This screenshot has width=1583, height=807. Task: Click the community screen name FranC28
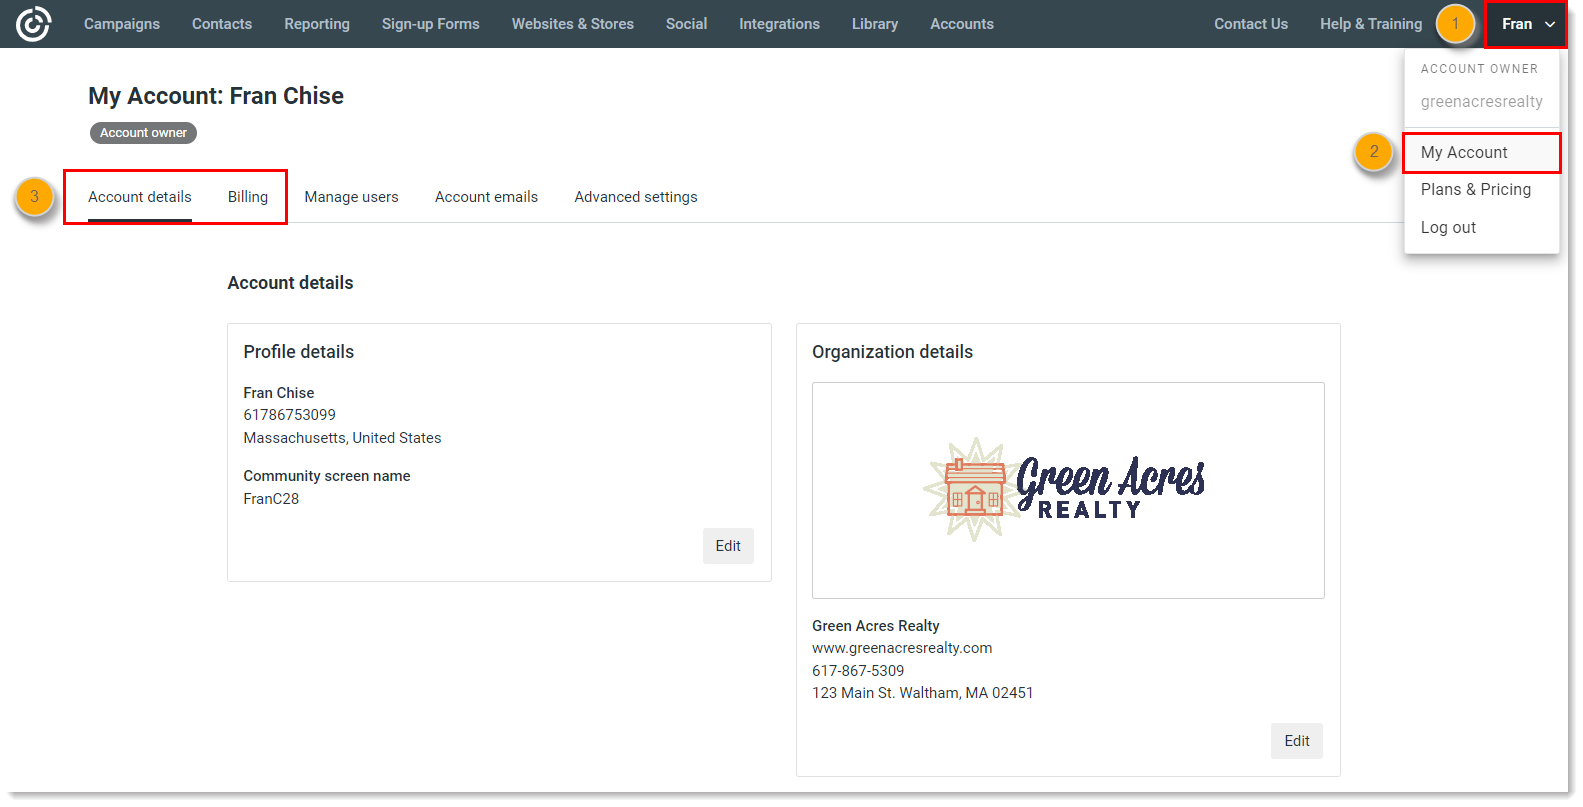(x=271, y=499)
